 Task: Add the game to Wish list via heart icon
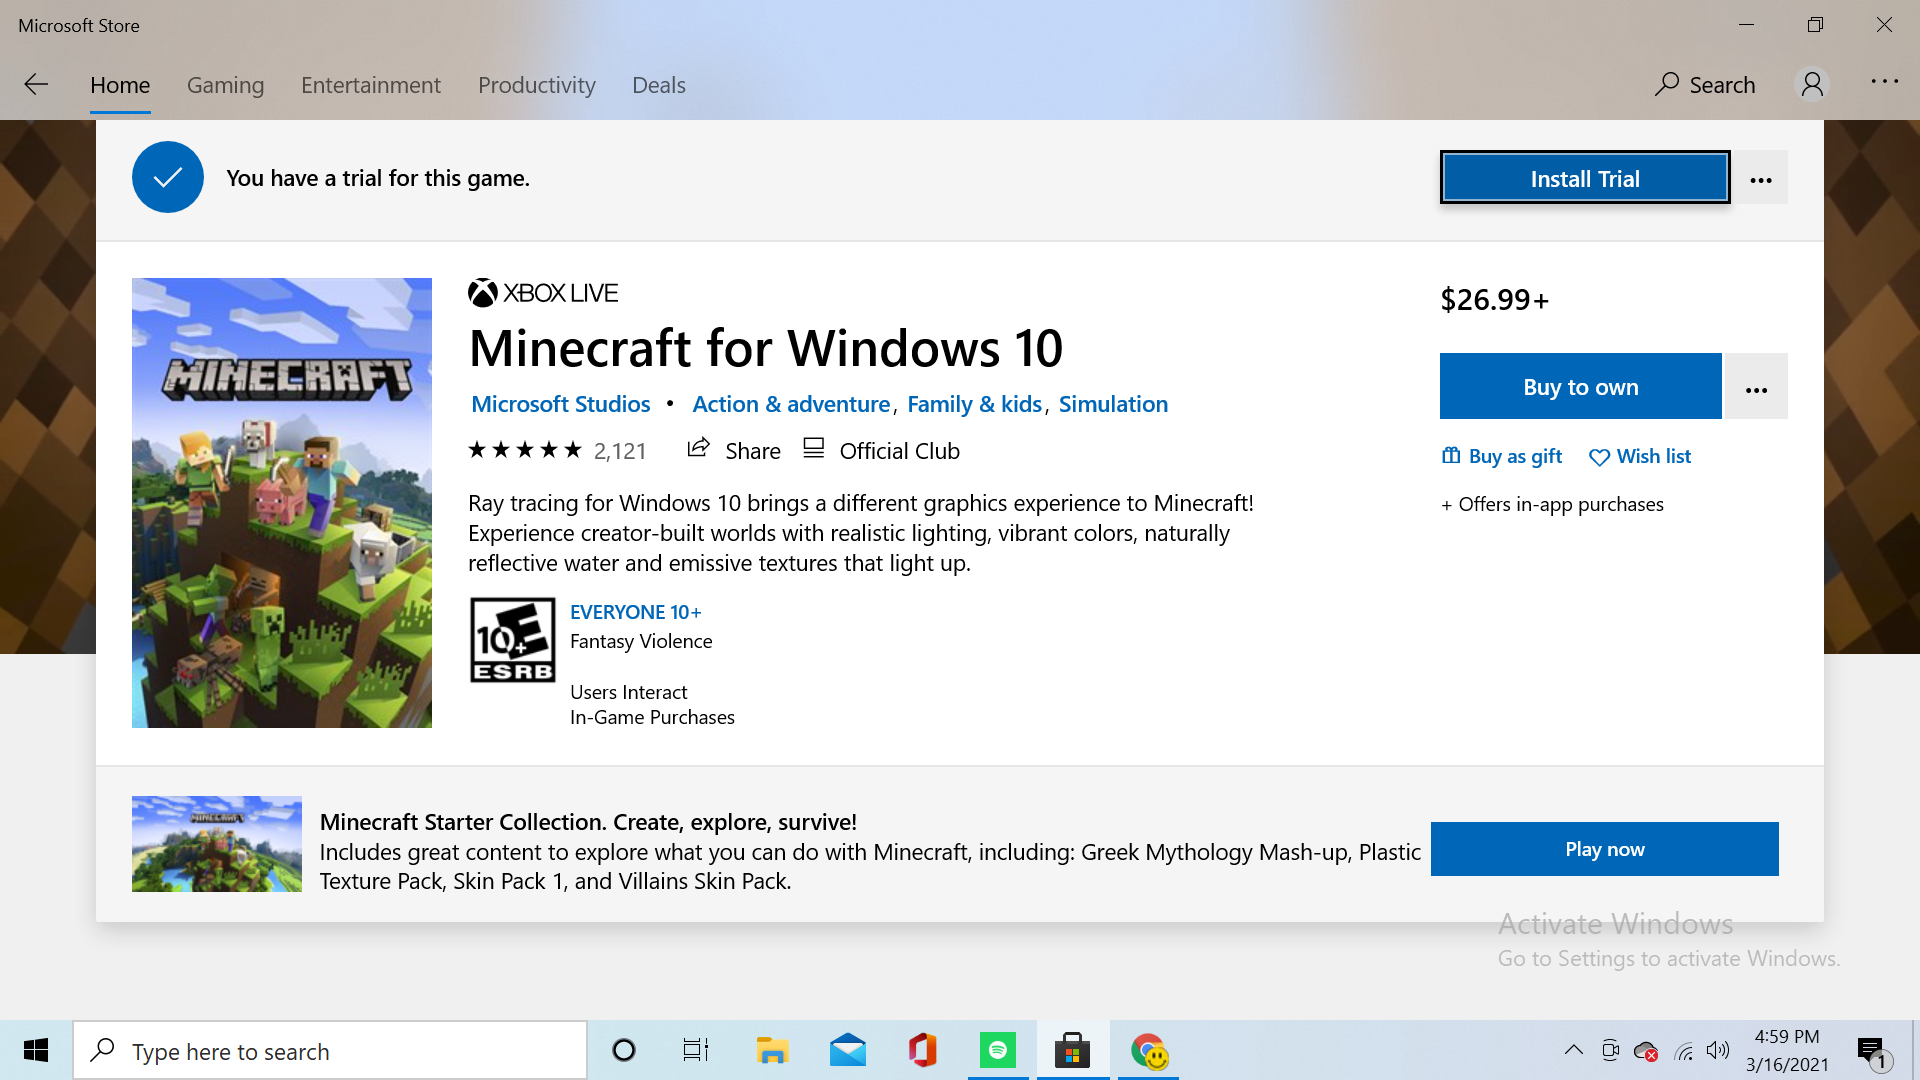[1599, 457]
